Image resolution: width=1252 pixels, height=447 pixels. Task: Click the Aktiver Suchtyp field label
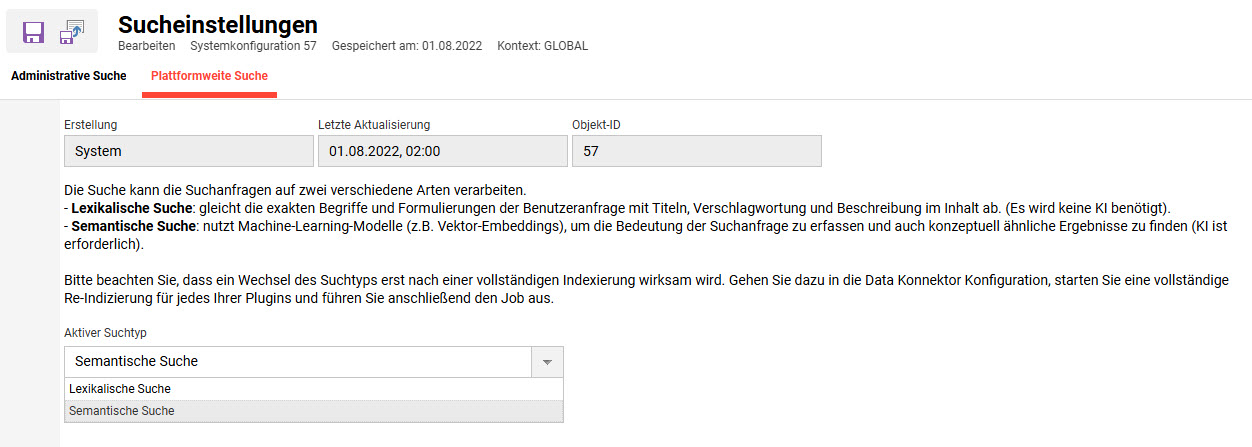[105, 332]
